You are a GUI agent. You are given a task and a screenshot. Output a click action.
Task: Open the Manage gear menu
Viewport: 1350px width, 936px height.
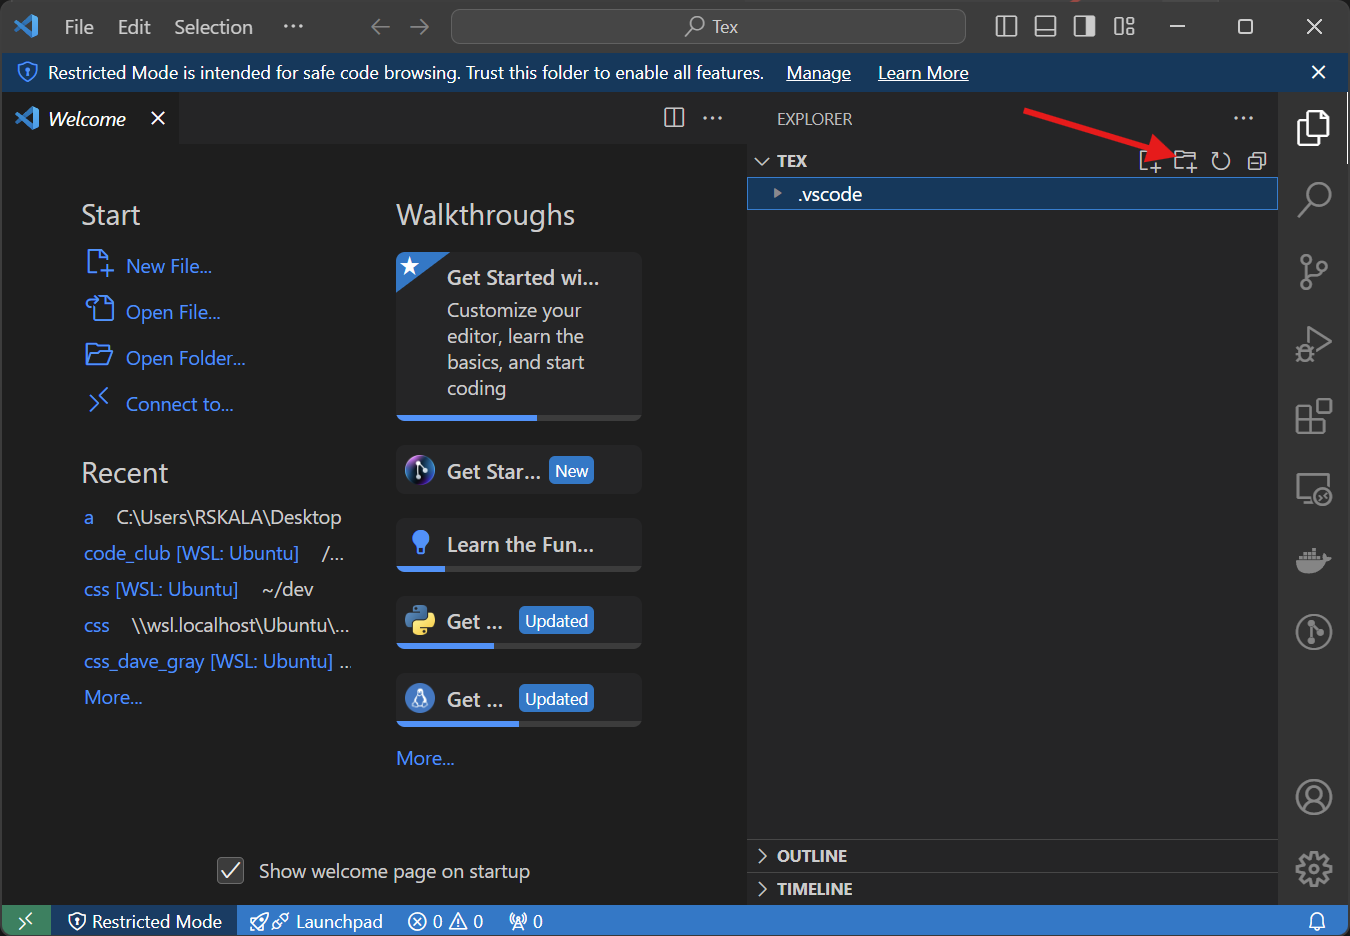tap(1313, 868)
